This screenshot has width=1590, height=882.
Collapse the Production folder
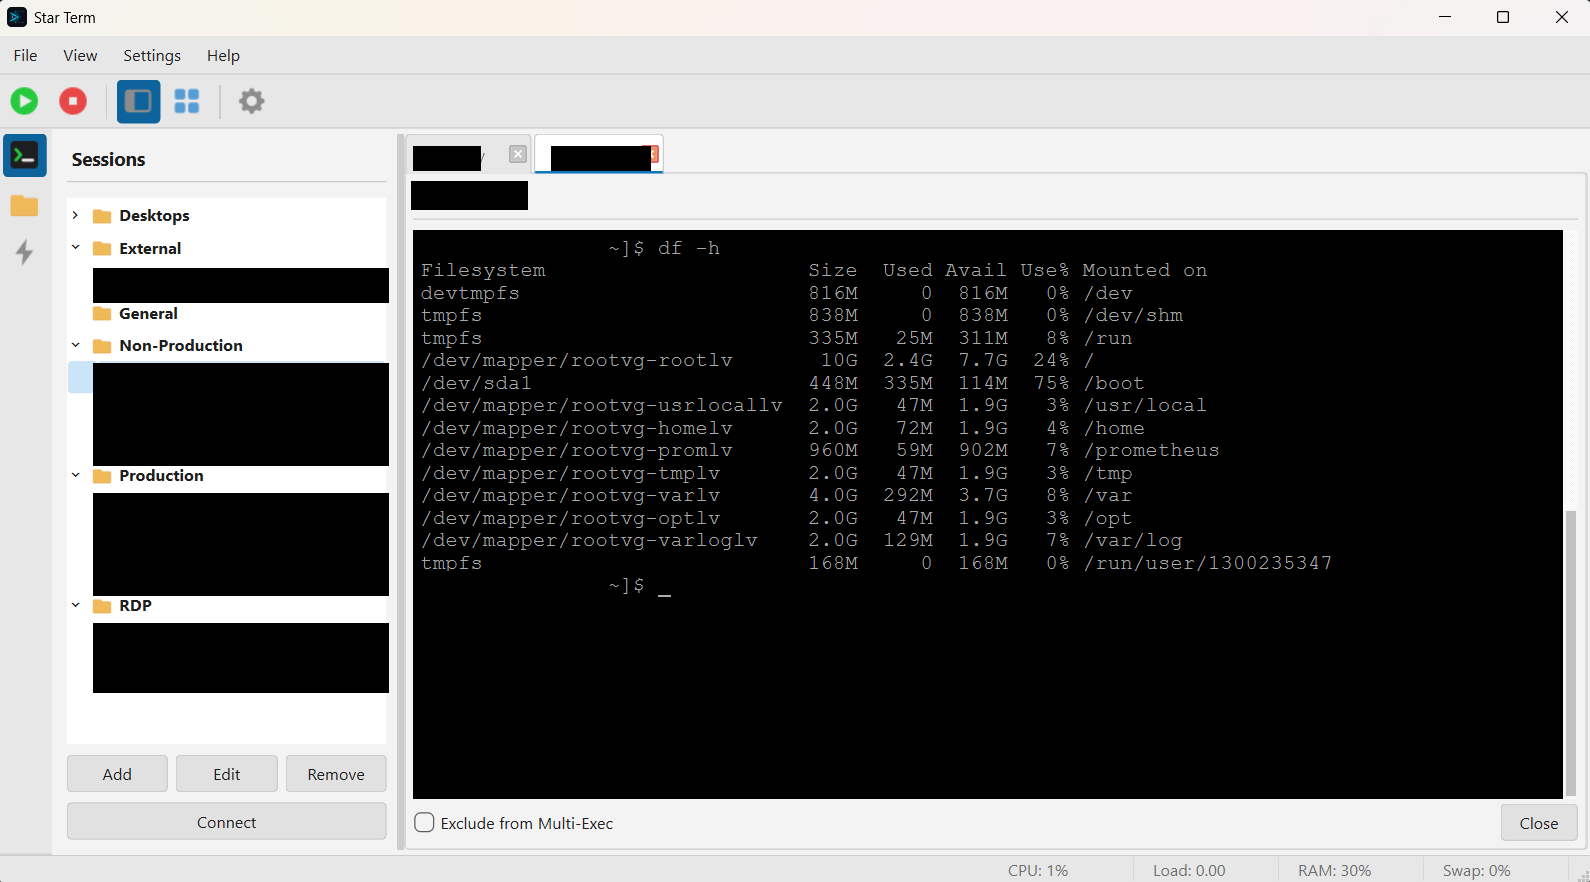[x=75, y=475]
